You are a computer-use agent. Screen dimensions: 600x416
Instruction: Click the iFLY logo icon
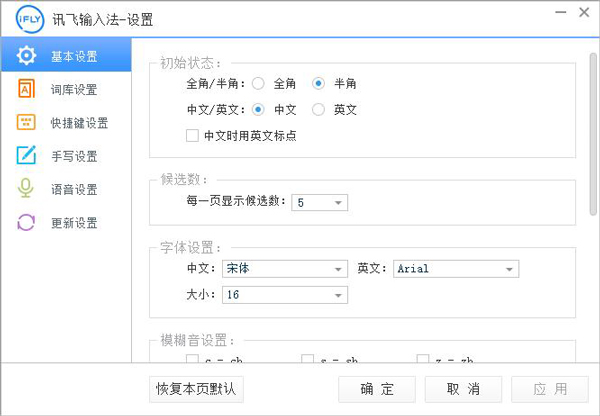[30, 19]
